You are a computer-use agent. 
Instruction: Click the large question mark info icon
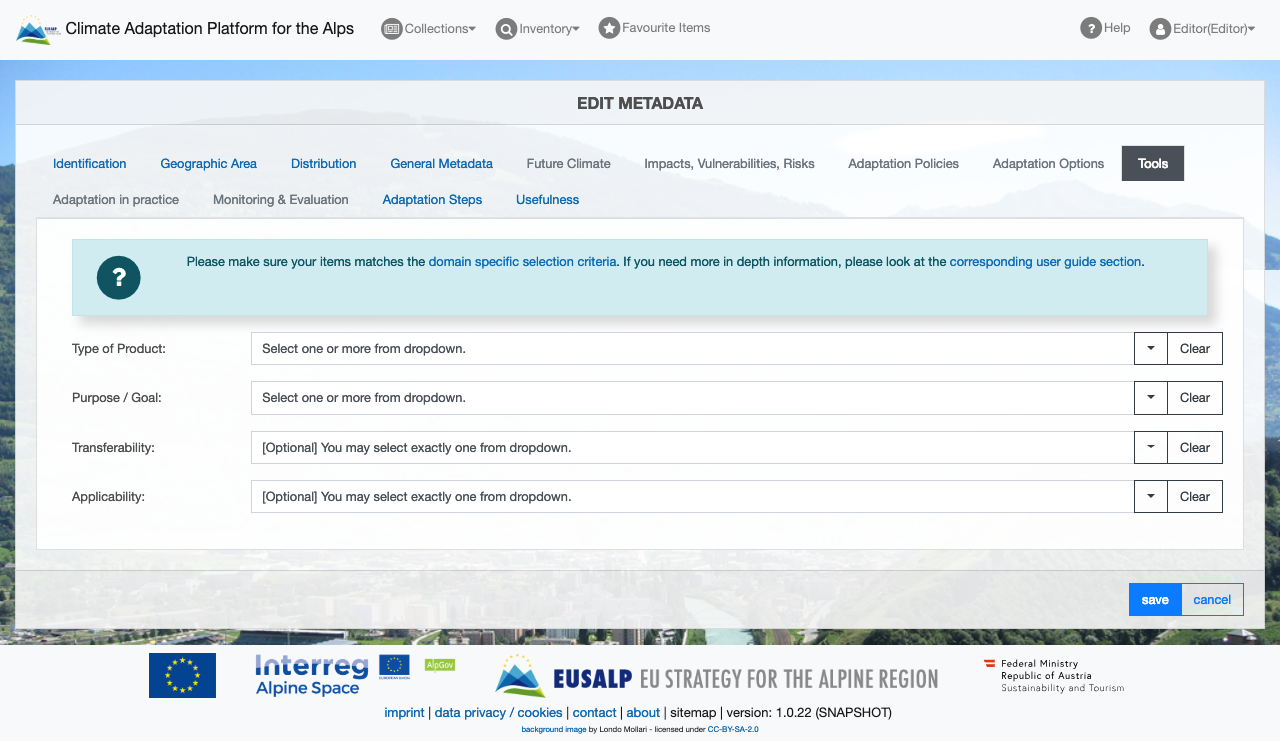[119, 278]
